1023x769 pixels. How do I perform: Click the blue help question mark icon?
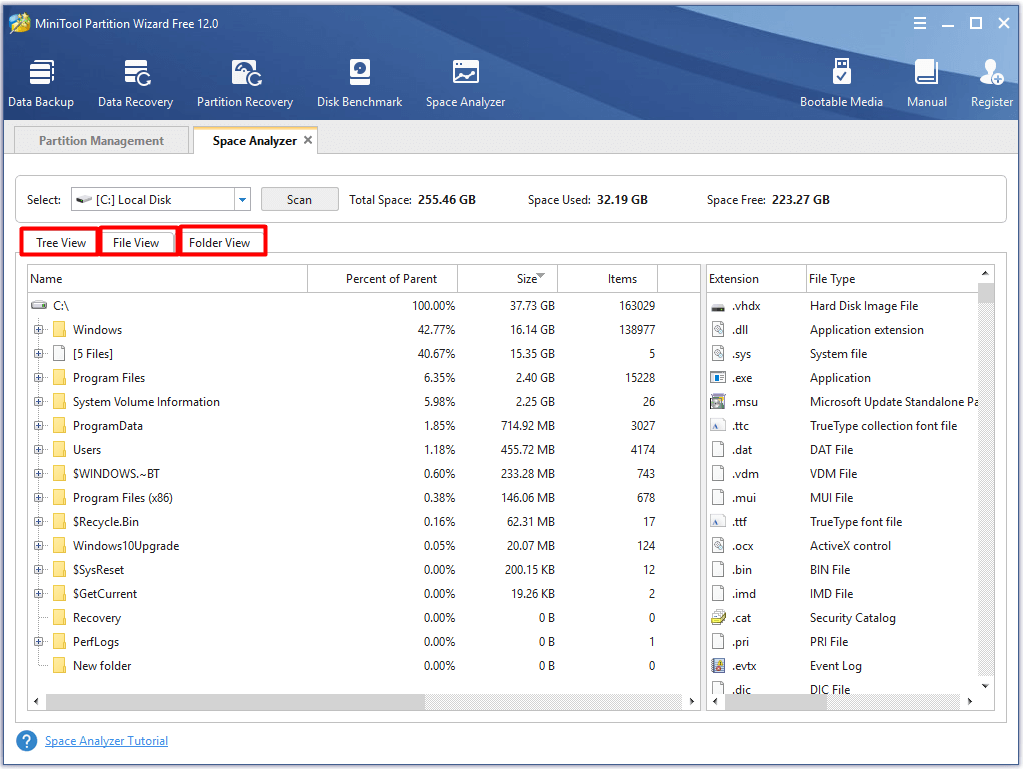tap(27, 741)
